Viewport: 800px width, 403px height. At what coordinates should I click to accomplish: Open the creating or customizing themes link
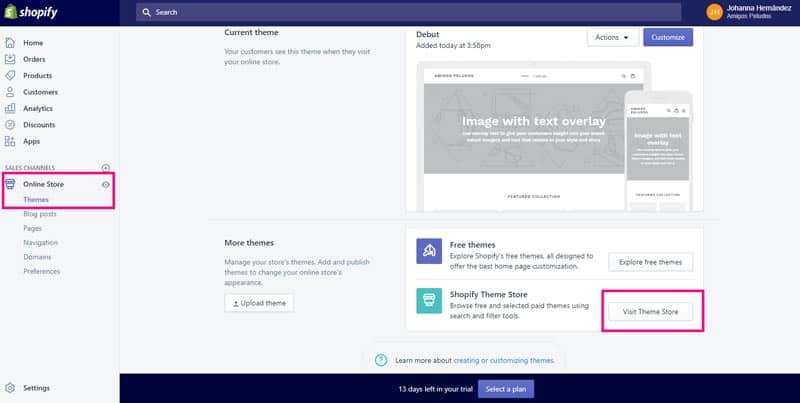(x=504, y=360)
